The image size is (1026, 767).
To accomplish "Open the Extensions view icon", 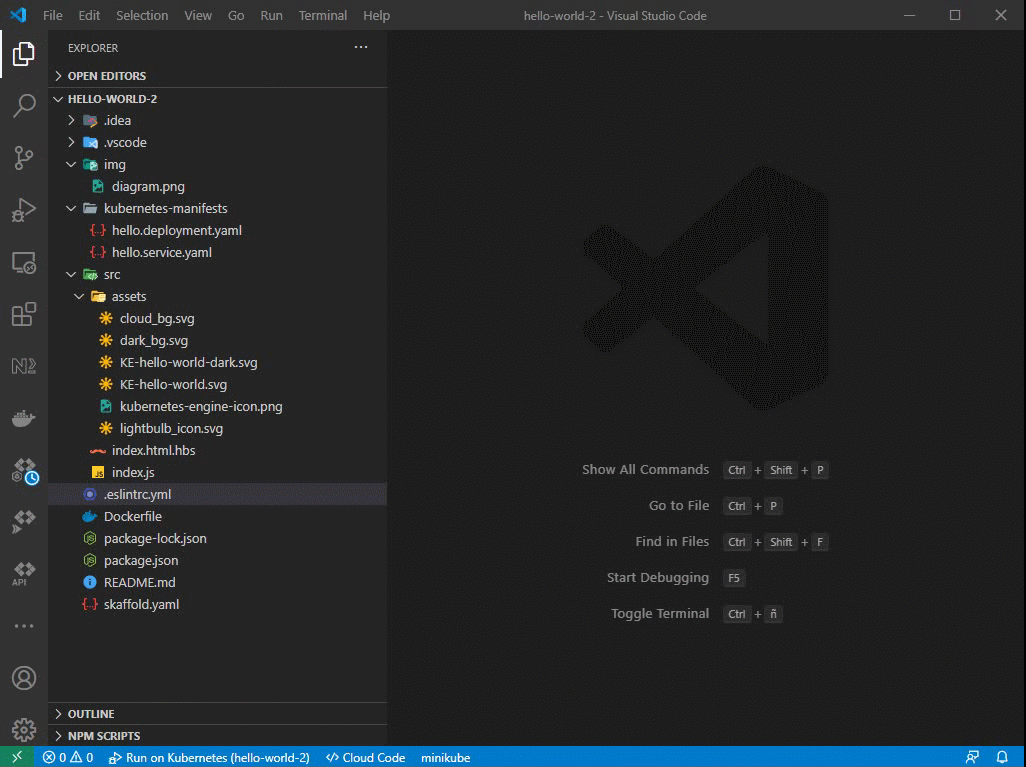I will click(24, 314).
